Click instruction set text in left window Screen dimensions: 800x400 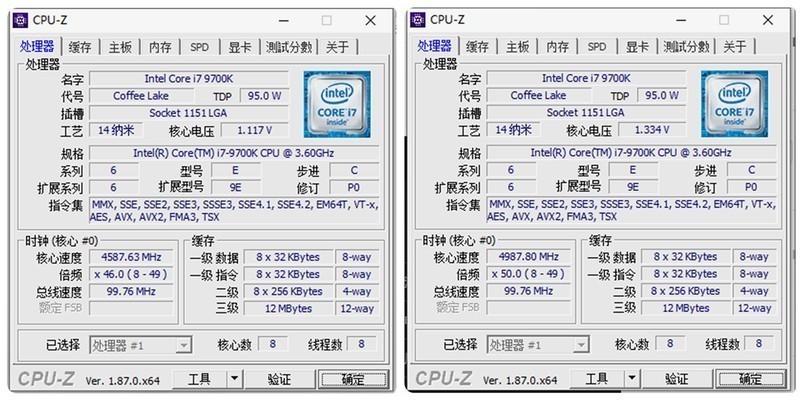234,211
